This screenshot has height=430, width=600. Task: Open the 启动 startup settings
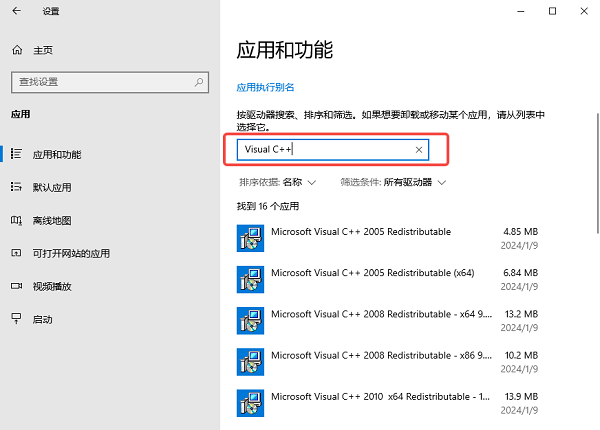coord(42,319)
